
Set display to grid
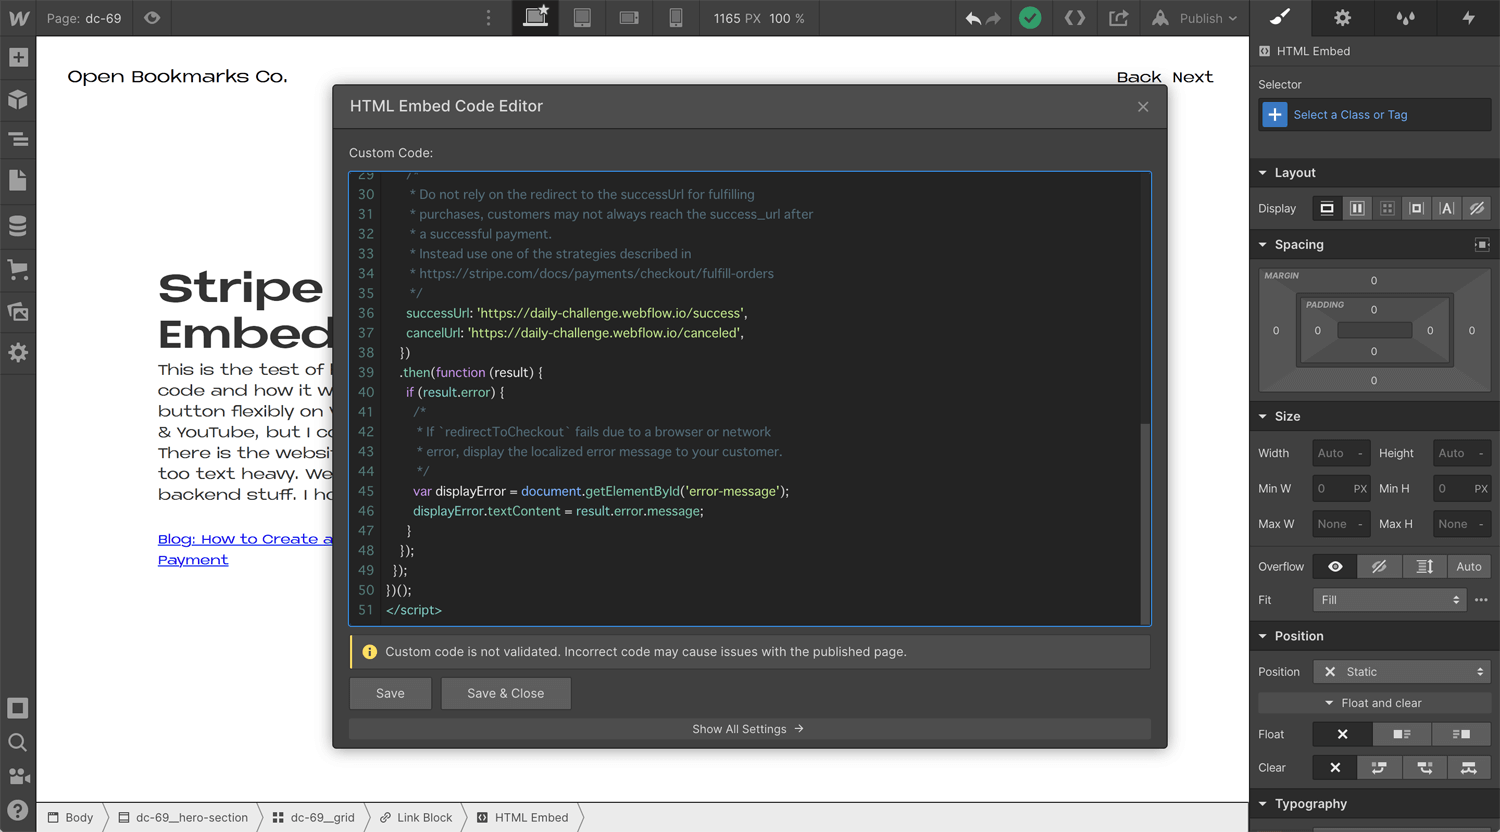coord(1387,208)
